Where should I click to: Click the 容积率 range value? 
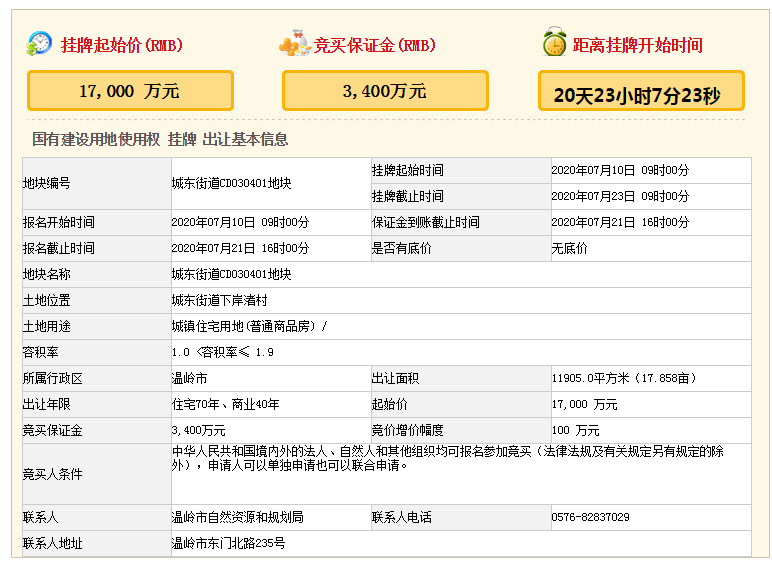coord(222,352)
